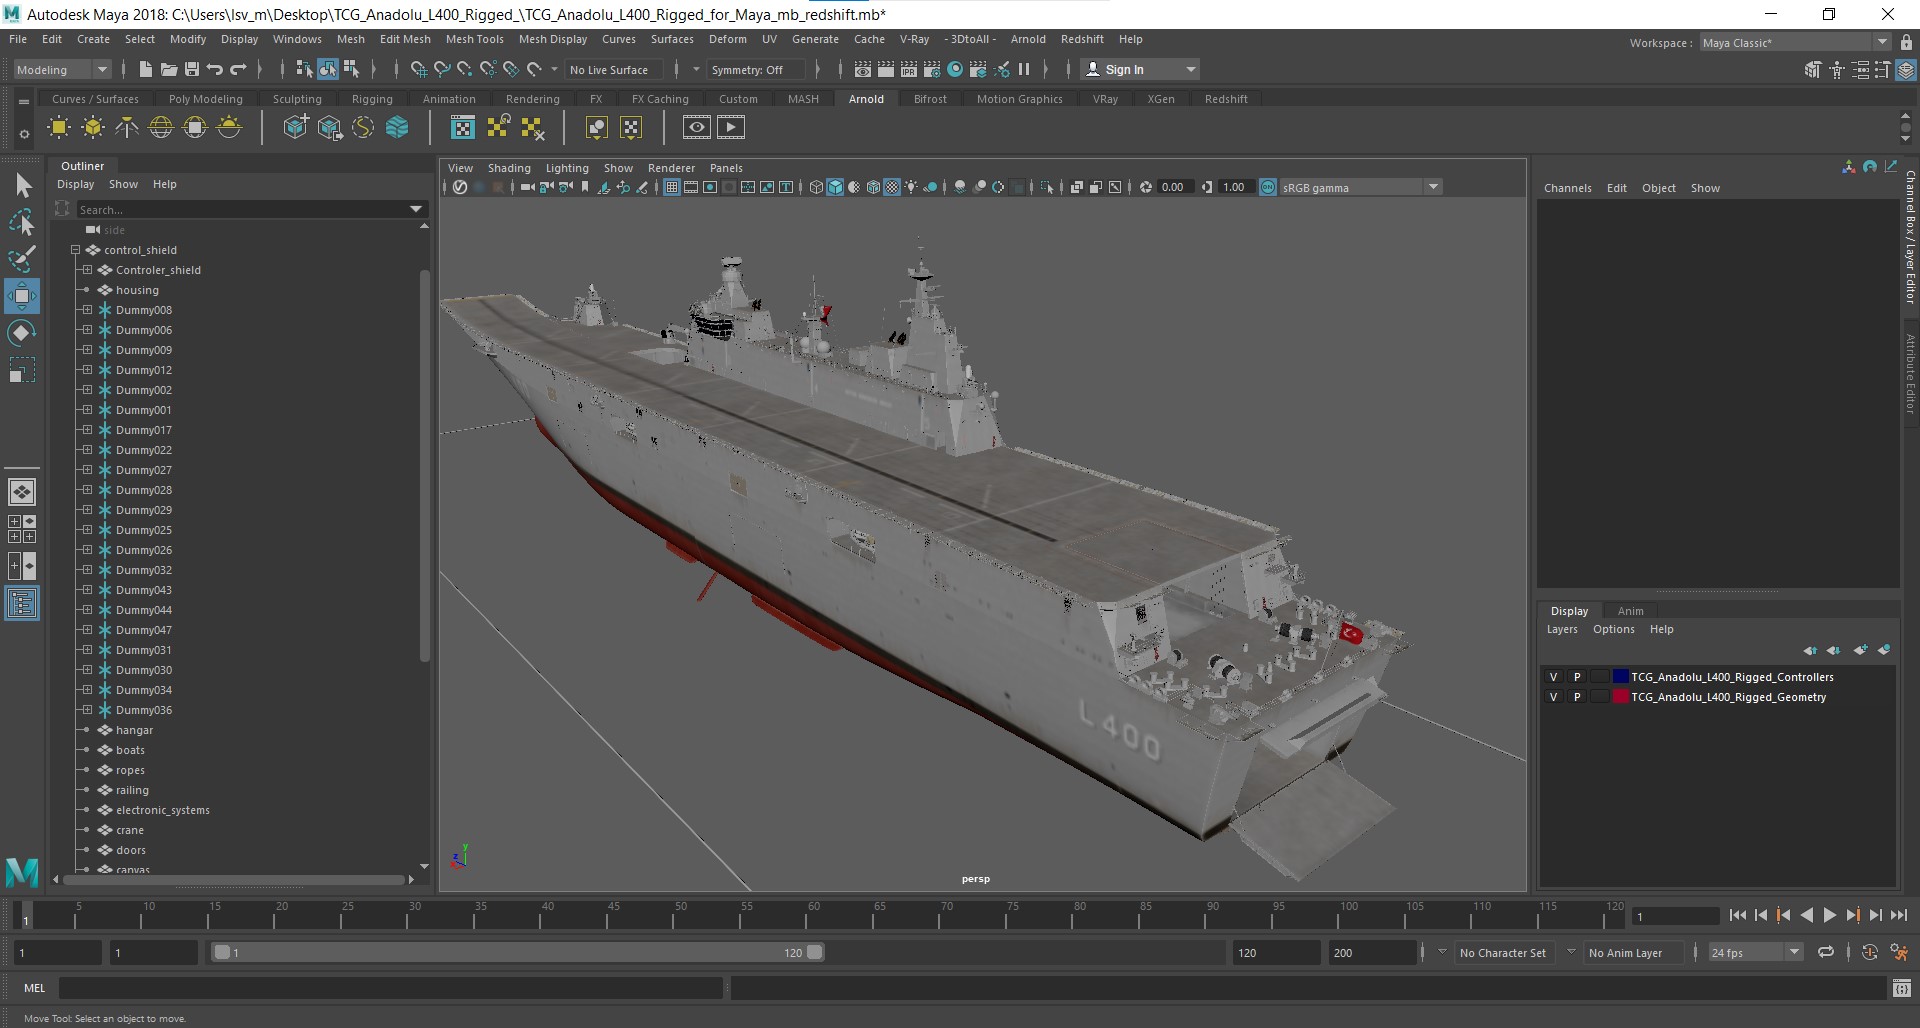Image resolution: width=1920 pixels, height=1028 pixels.
Task: Open Arnold RenderView eye icon on shelf
Action: 697,127
